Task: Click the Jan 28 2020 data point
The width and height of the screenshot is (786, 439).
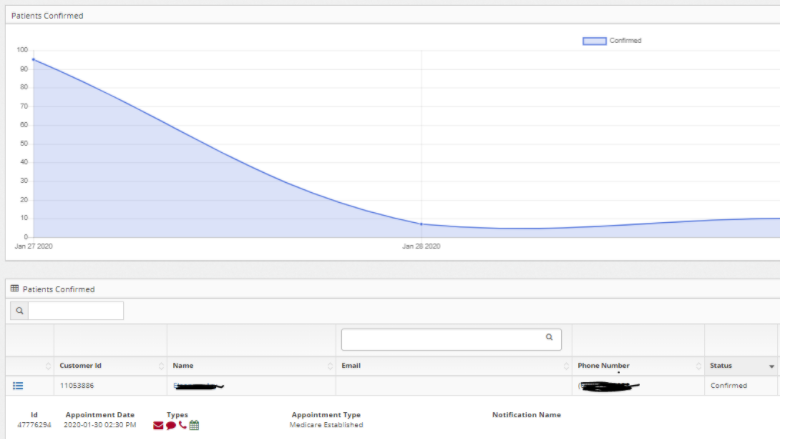Action: tap(421, 224)
